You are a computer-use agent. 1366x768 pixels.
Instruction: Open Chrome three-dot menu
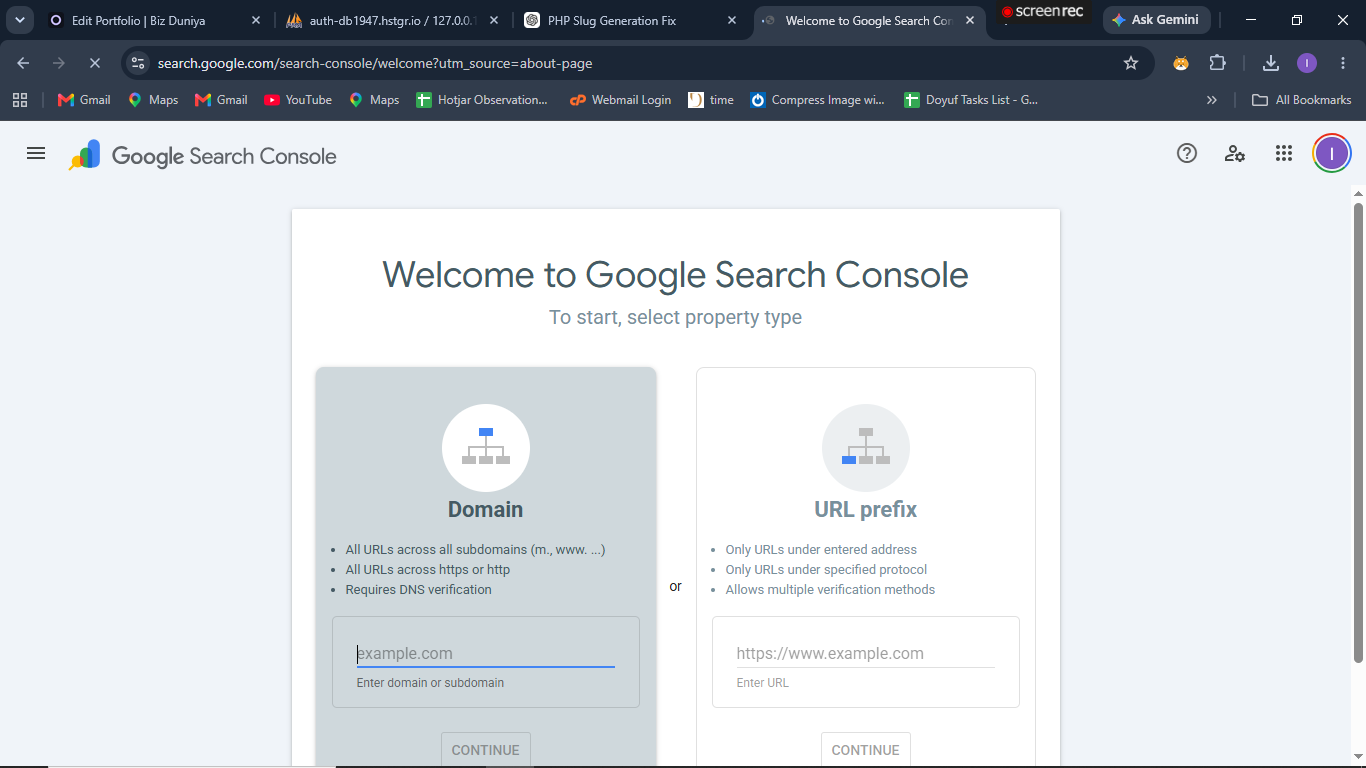click(1343, 63)
